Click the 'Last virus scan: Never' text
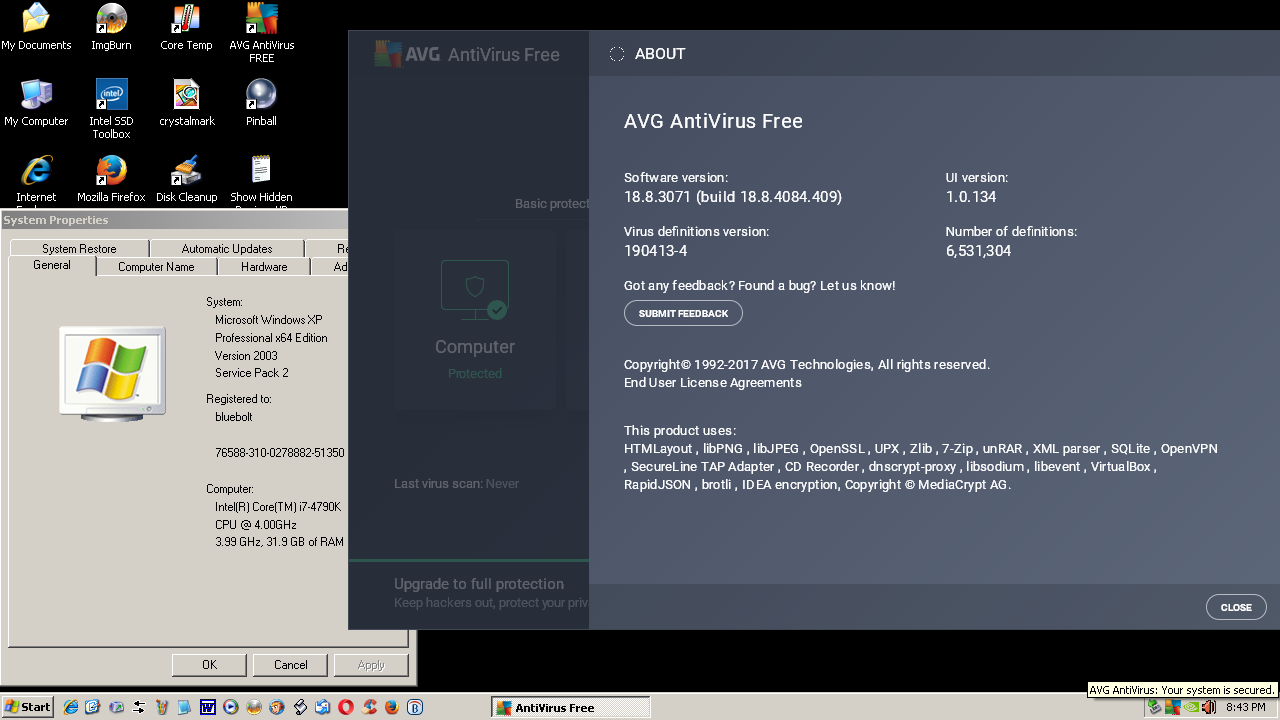1280x720 pixels. tap(456, 484)
